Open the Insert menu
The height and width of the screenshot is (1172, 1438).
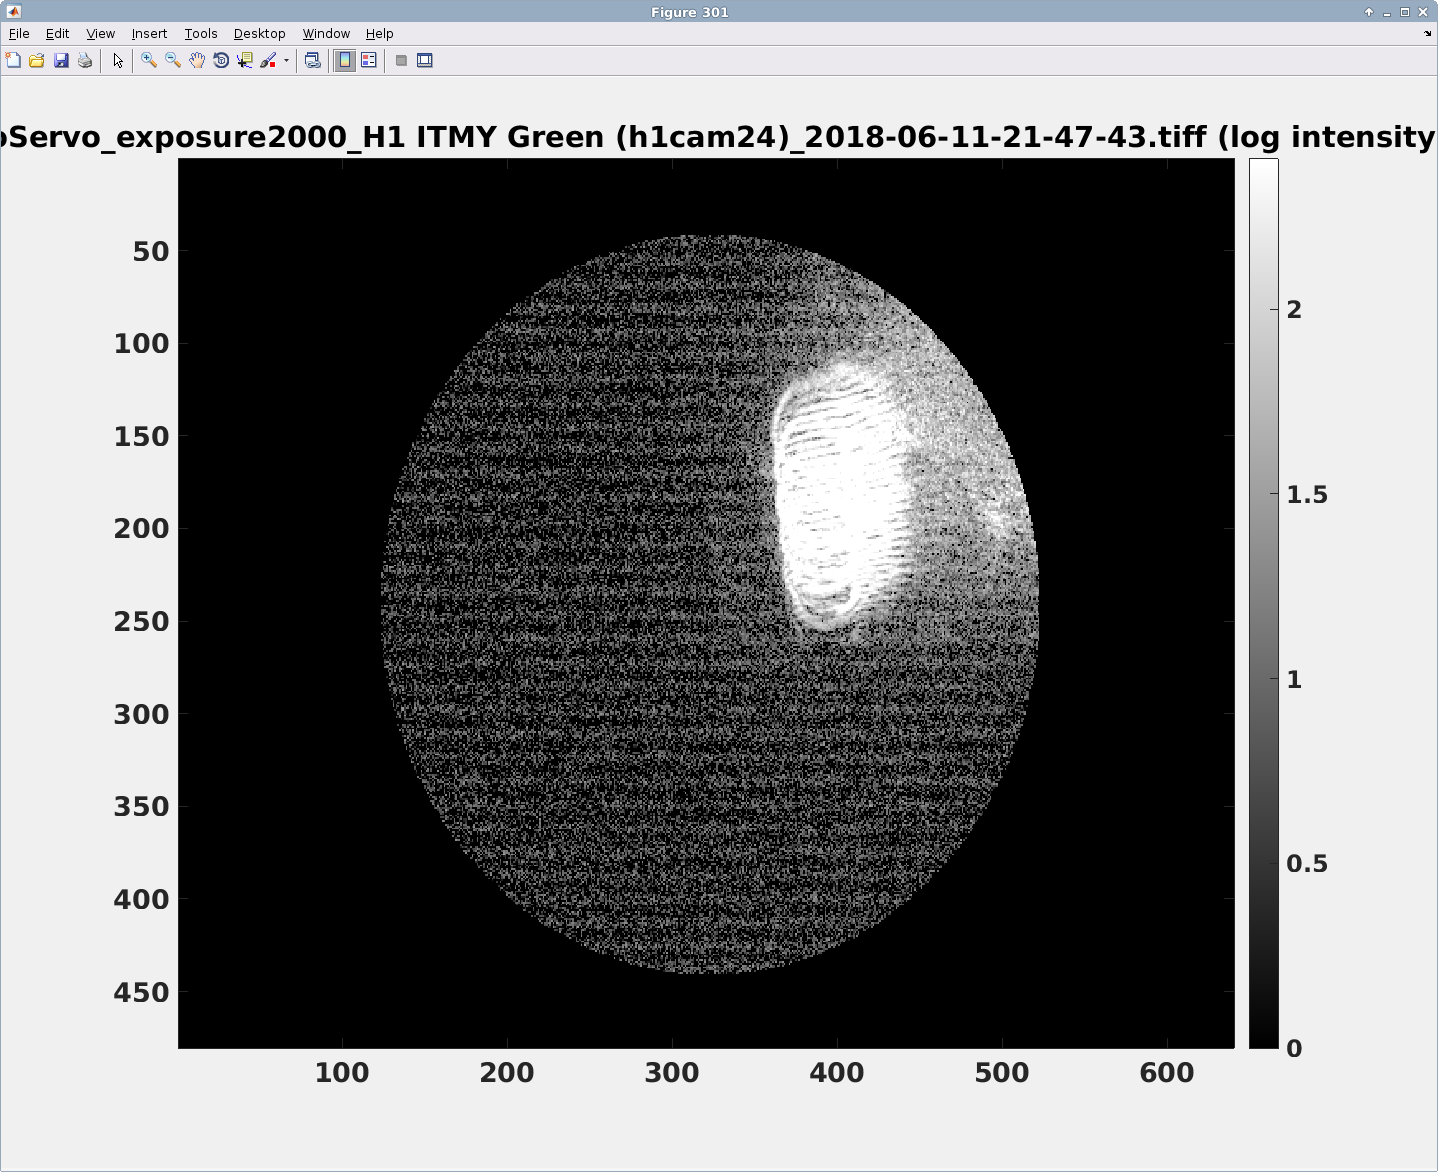(149, 33)
